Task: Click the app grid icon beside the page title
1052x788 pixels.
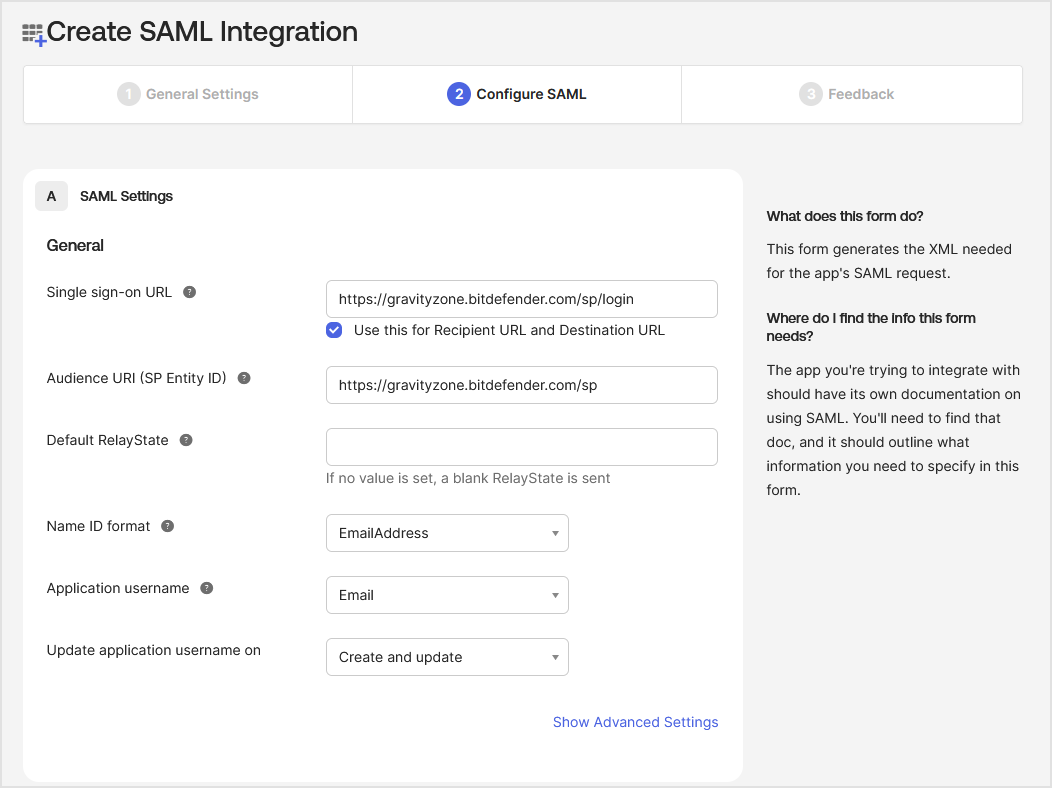Action: pos(34,34)
